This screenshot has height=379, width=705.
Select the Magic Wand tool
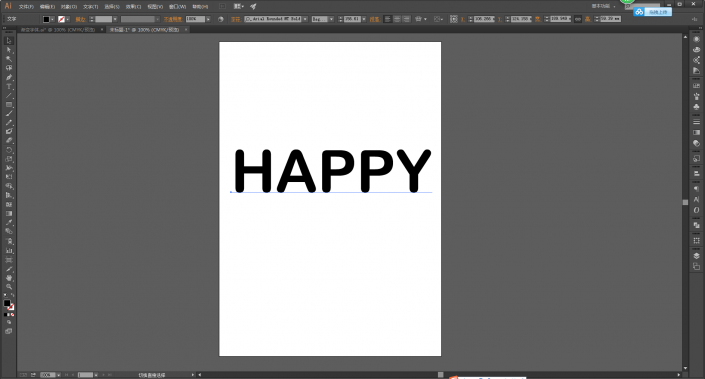(9, 59)
